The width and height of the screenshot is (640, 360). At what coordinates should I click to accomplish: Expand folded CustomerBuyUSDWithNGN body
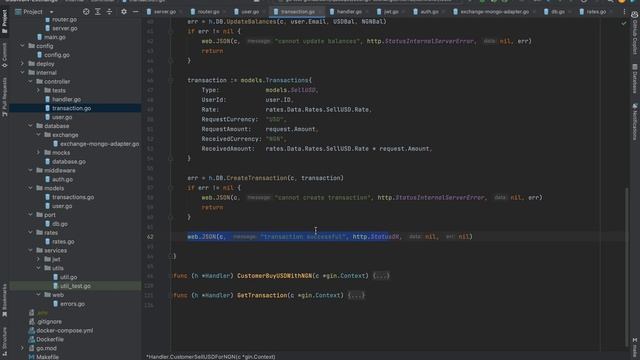381,276
